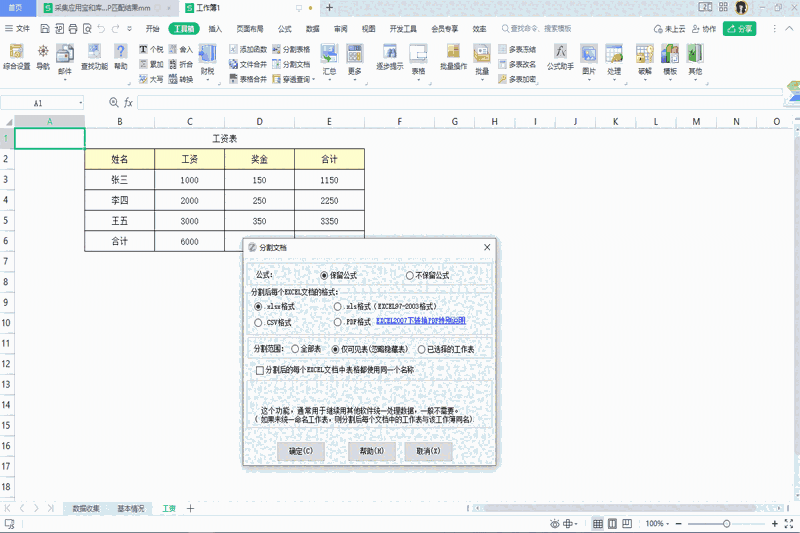Add a new sheet with plus icon
The width and height of the screenshot is (800, 533).
point(191,509)
